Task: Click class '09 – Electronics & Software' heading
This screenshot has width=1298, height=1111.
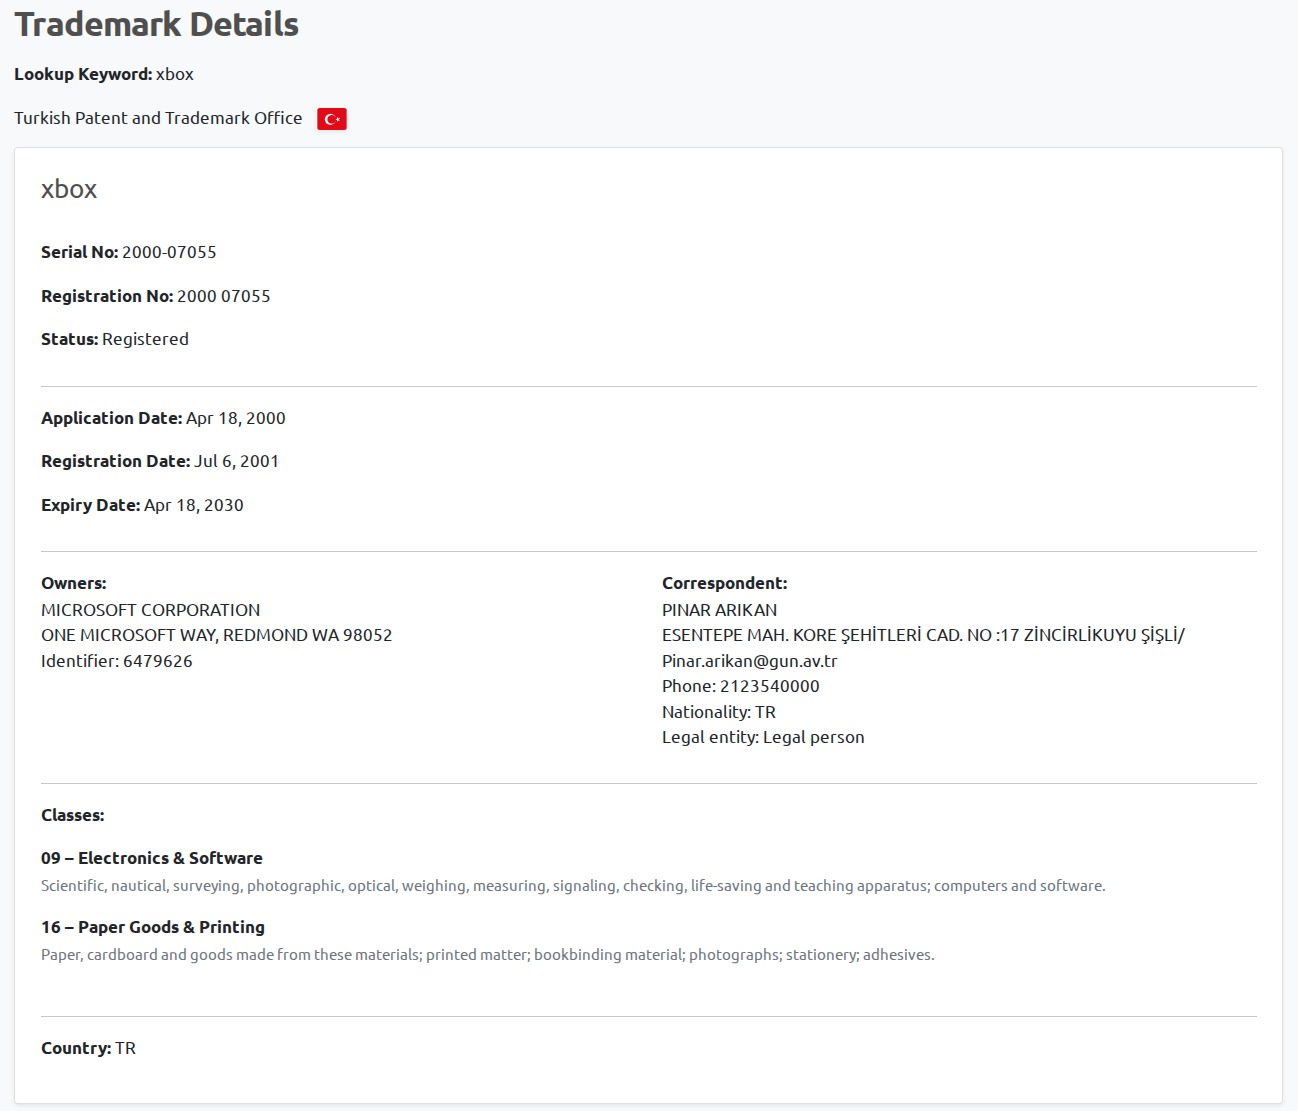Action: tap(152, 858)
